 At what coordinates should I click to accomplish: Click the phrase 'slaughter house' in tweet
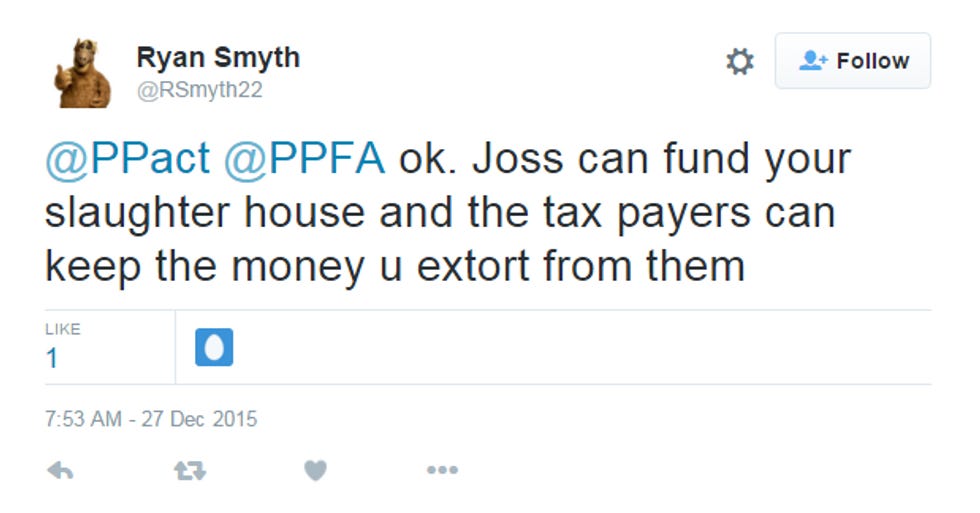click(x=205, y=212)
